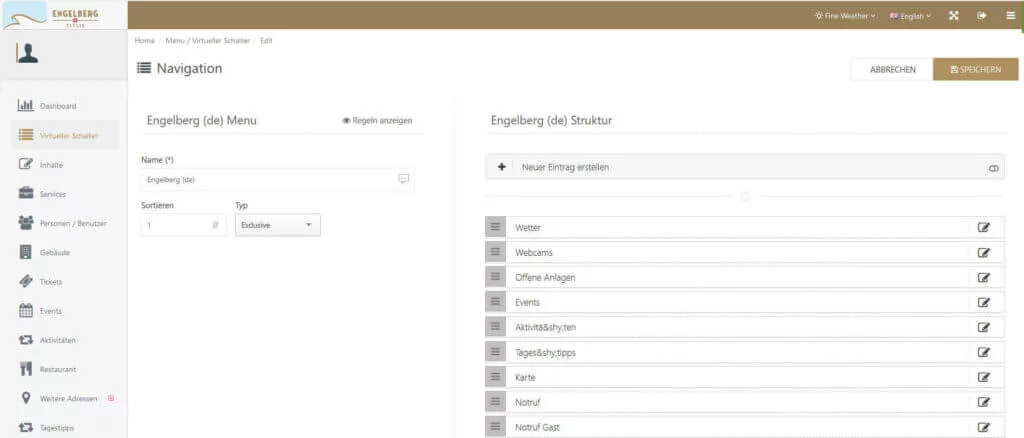Open the English language dropdown

click(x=909, y=16)
